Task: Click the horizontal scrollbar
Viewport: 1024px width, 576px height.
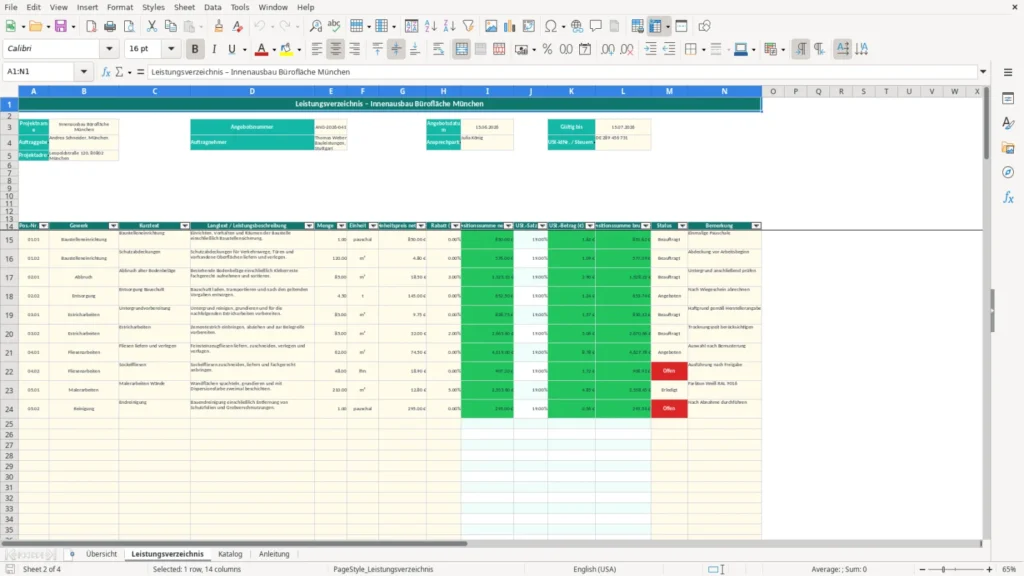Action: pyautogui.click(x=234, y=543)
